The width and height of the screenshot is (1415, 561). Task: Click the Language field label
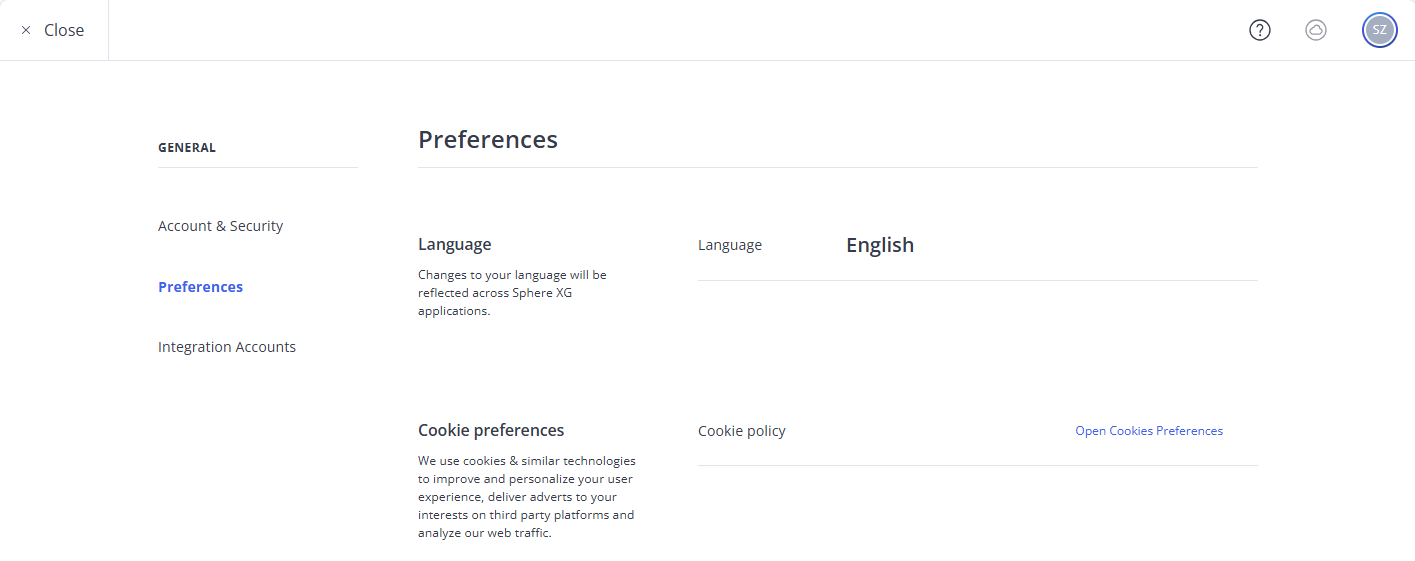730,245
